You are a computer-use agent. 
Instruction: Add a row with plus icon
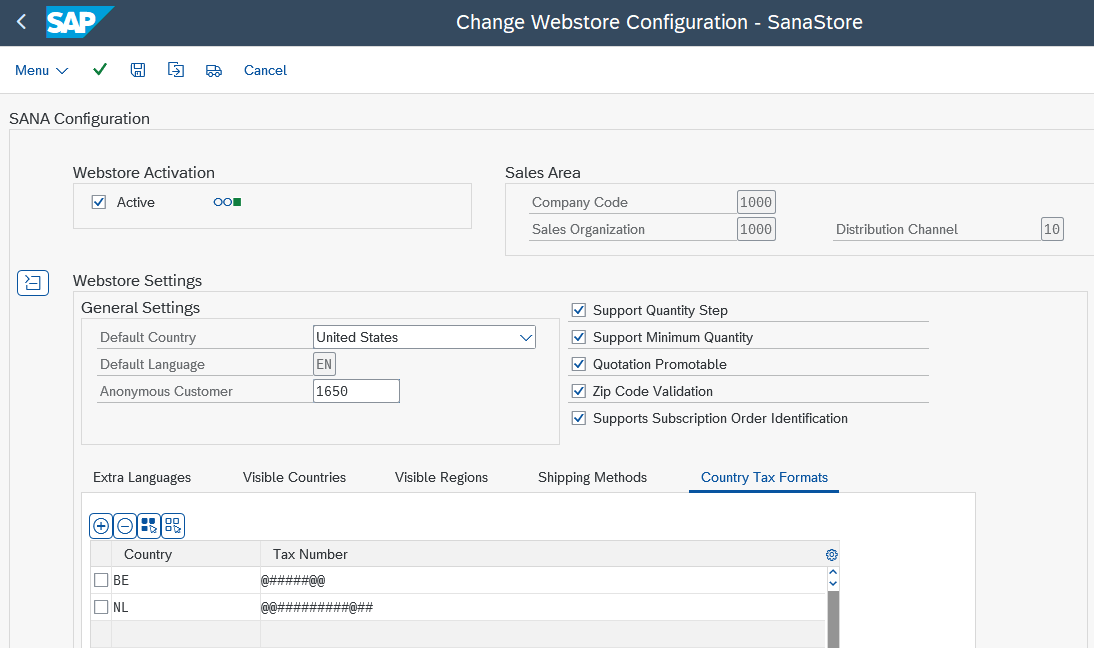(x=101, y=525)
